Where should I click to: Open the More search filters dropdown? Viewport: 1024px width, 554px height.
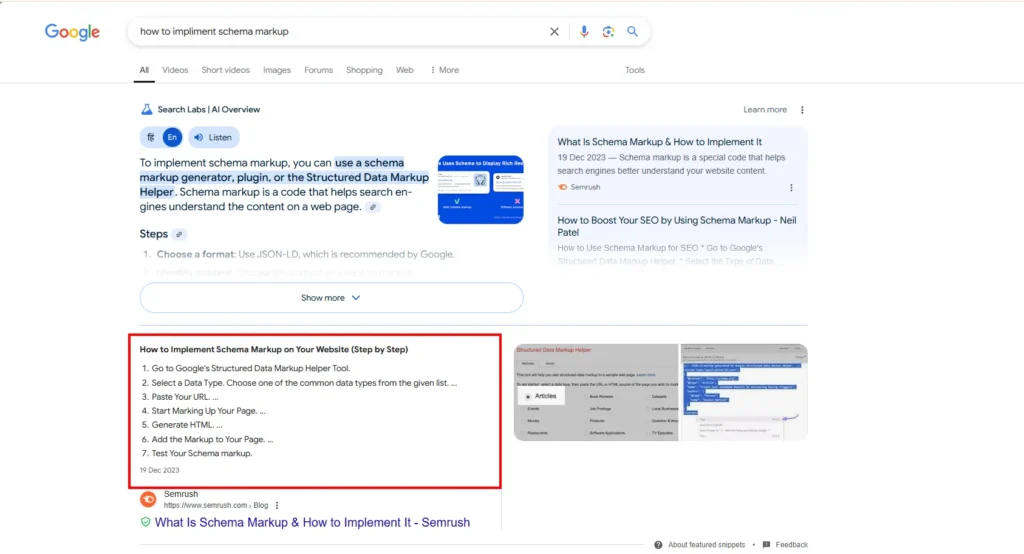coord(444,70)
